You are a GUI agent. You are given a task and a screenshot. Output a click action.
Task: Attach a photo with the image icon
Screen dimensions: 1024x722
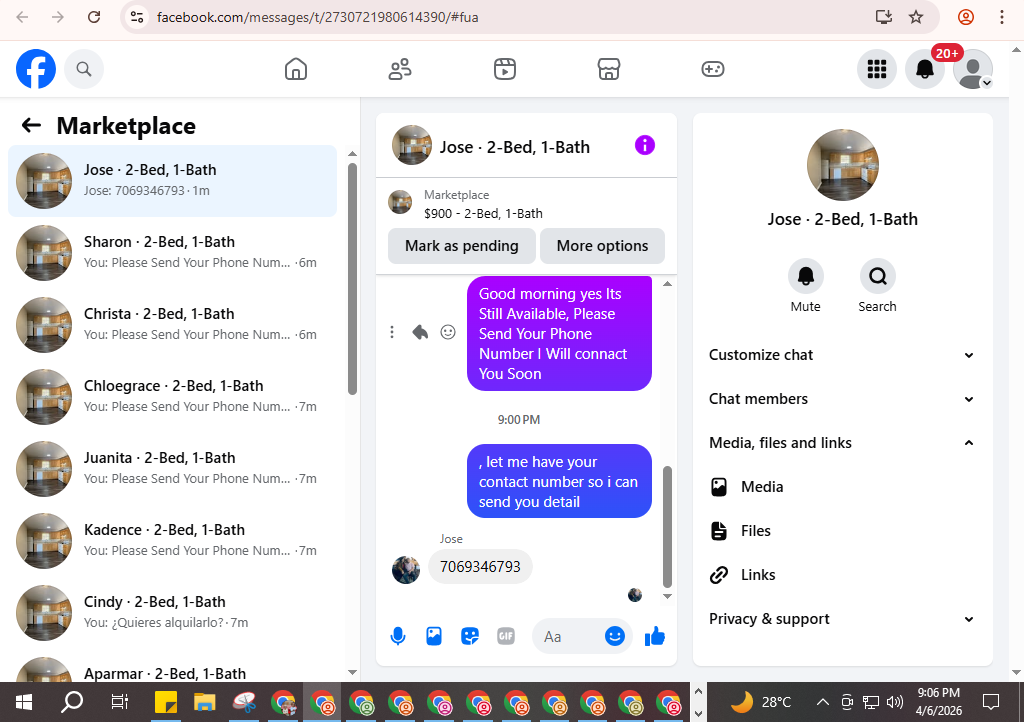[434, 636]
